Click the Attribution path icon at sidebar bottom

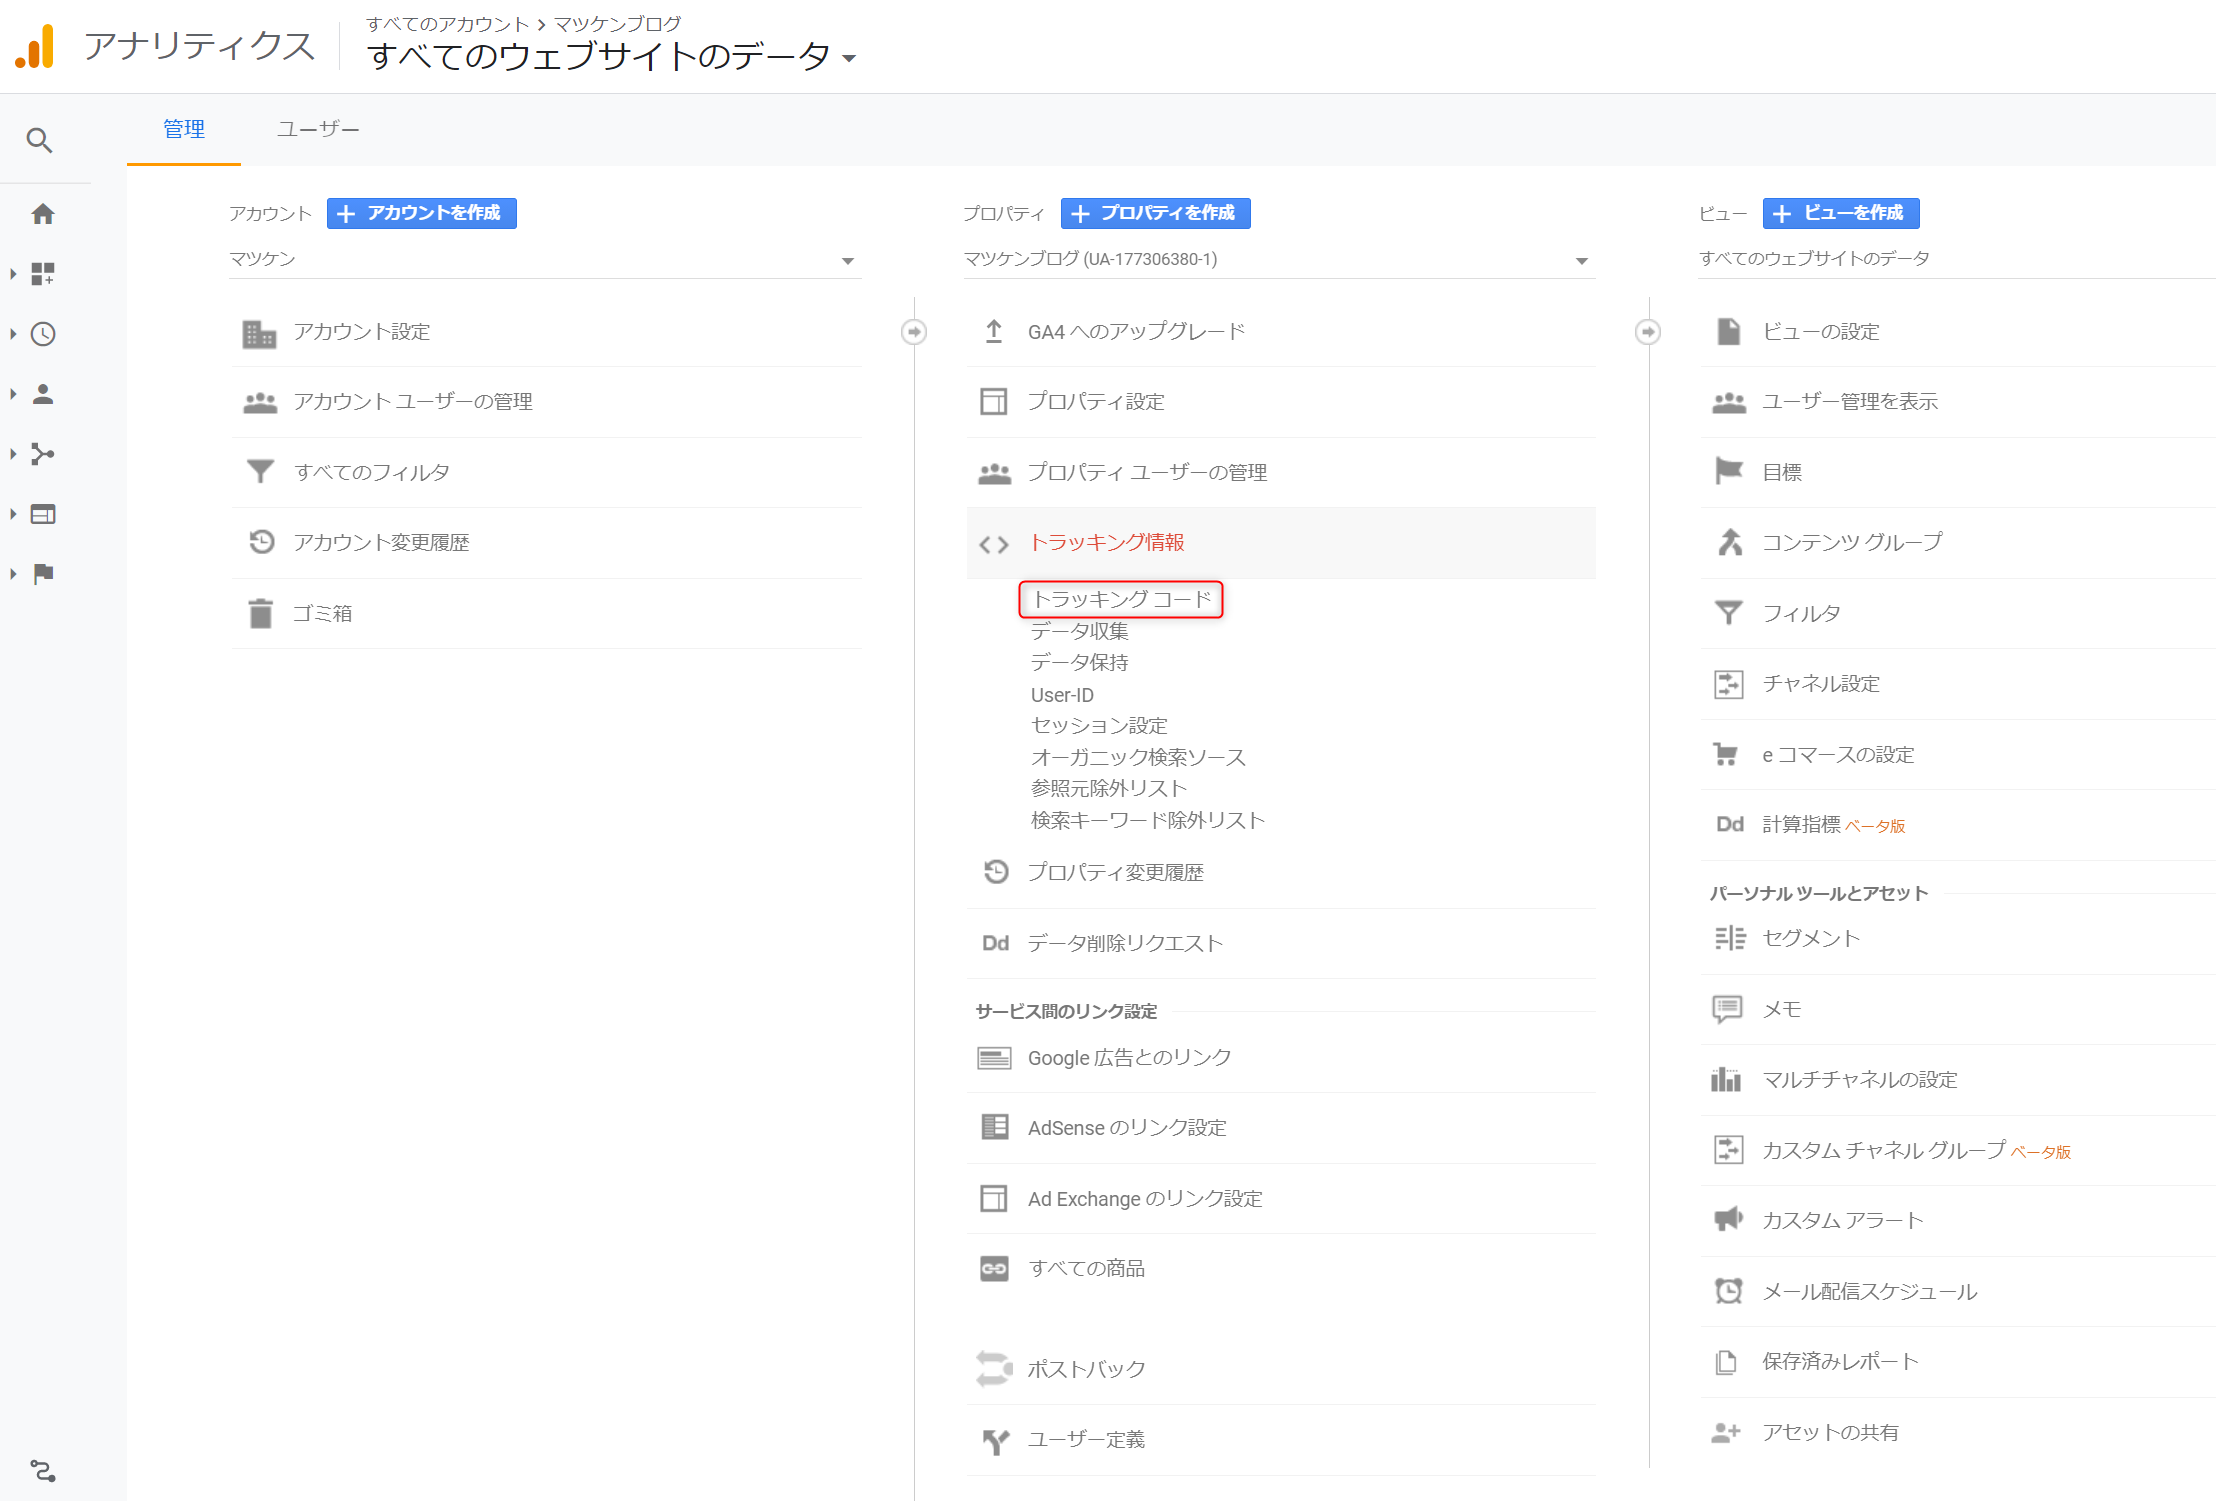(x=42, y=1471)
